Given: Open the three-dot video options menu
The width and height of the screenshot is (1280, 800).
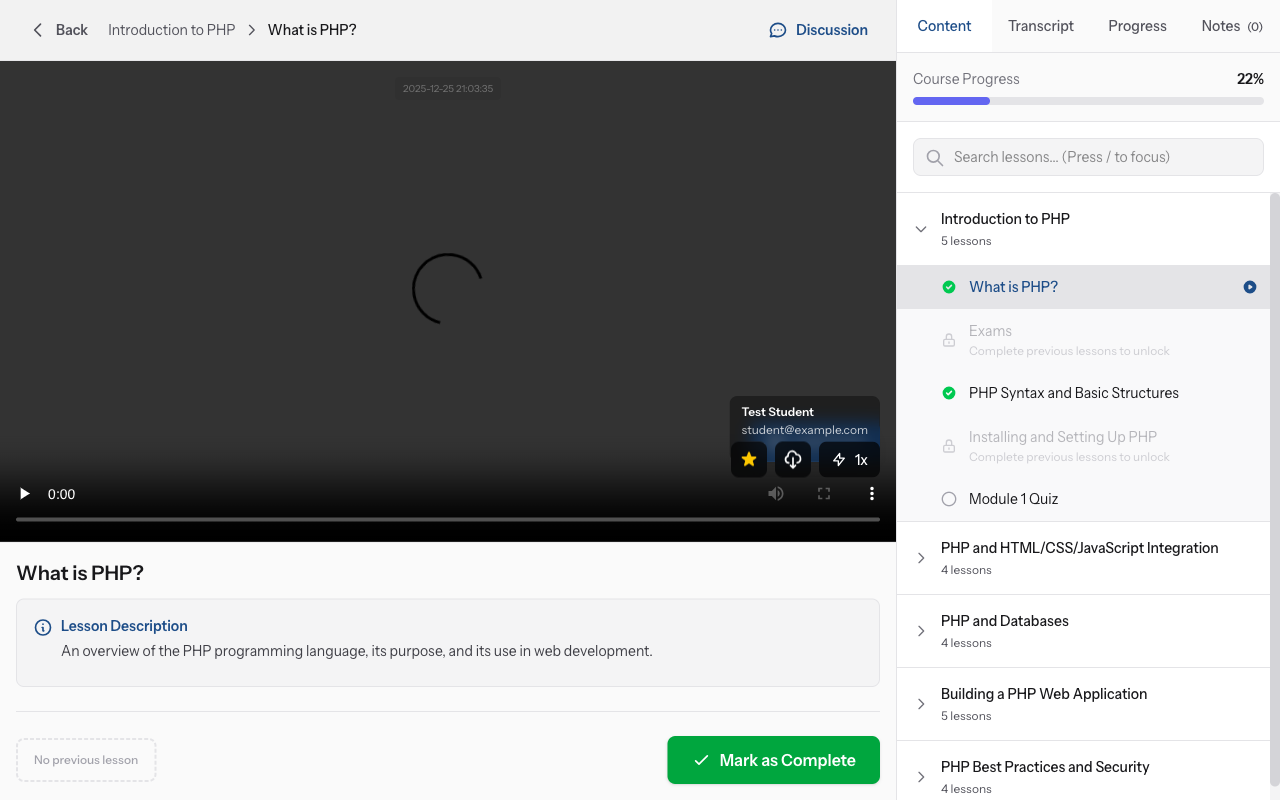Looking at the screenshot, I should pos(871,493).
